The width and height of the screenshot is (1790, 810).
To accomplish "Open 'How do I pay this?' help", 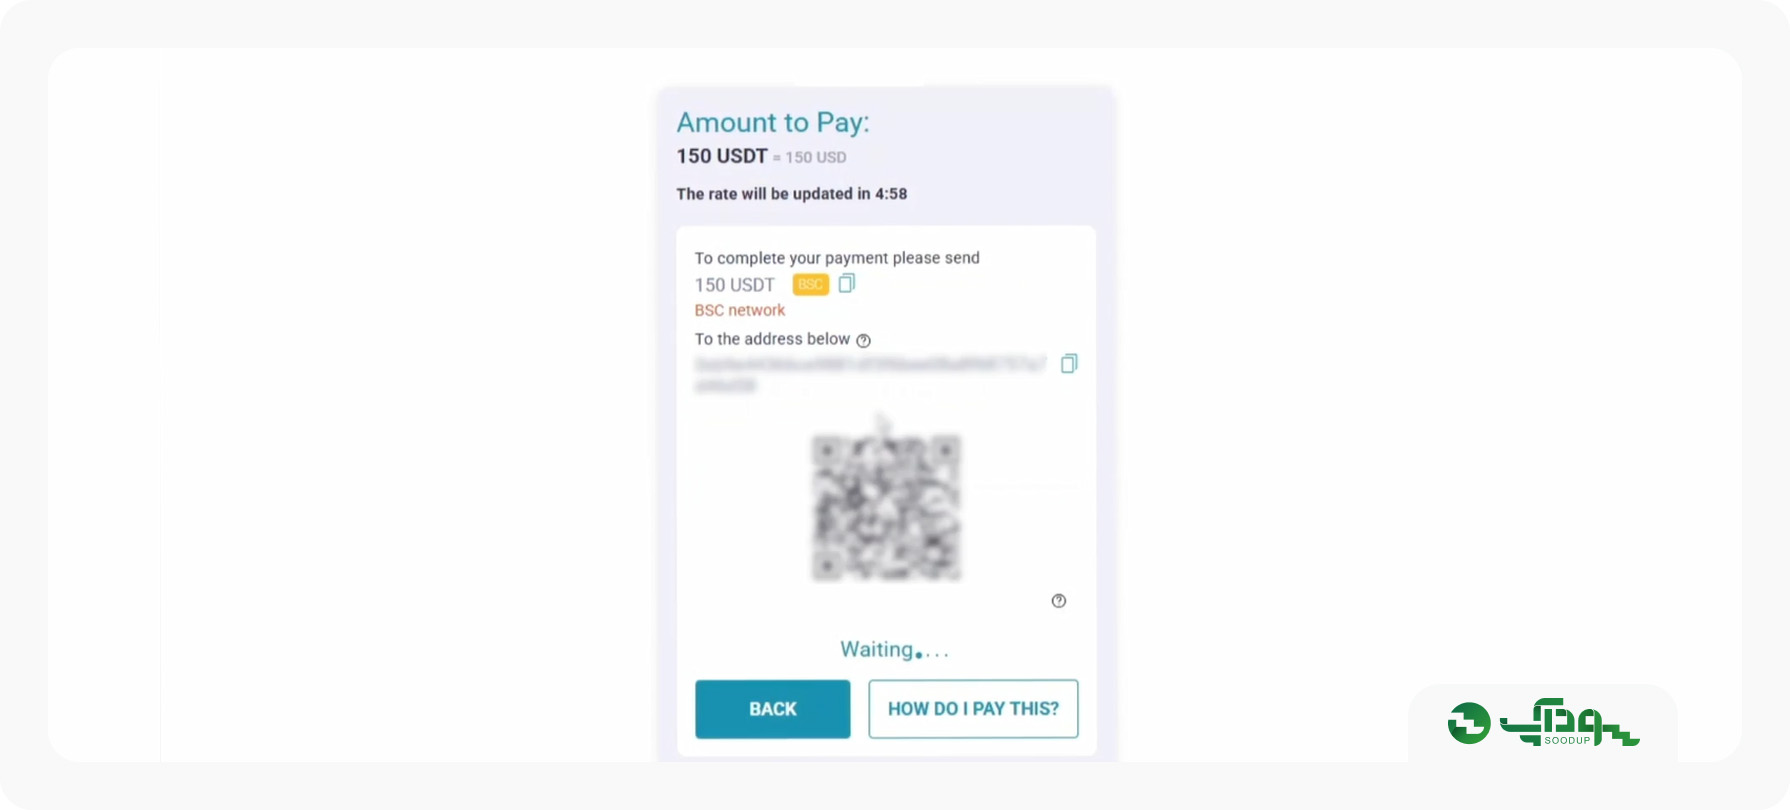I will pos(973,709).
